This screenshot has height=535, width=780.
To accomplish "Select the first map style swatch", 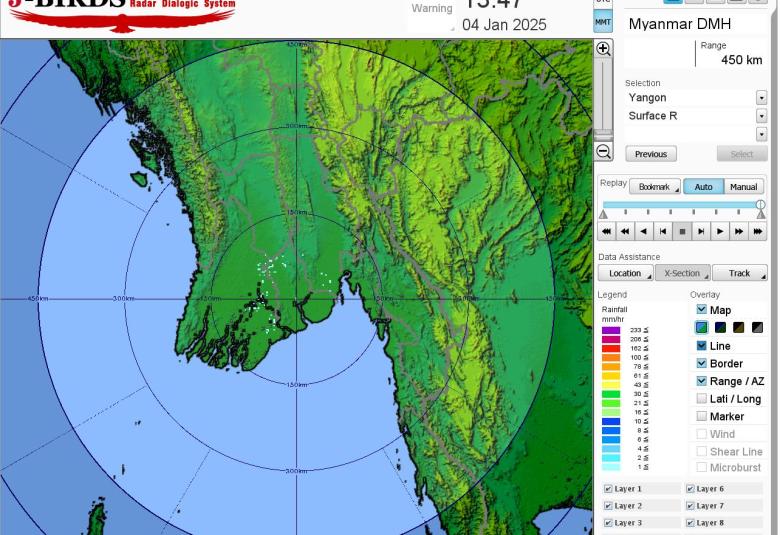I will pos(702,328).
